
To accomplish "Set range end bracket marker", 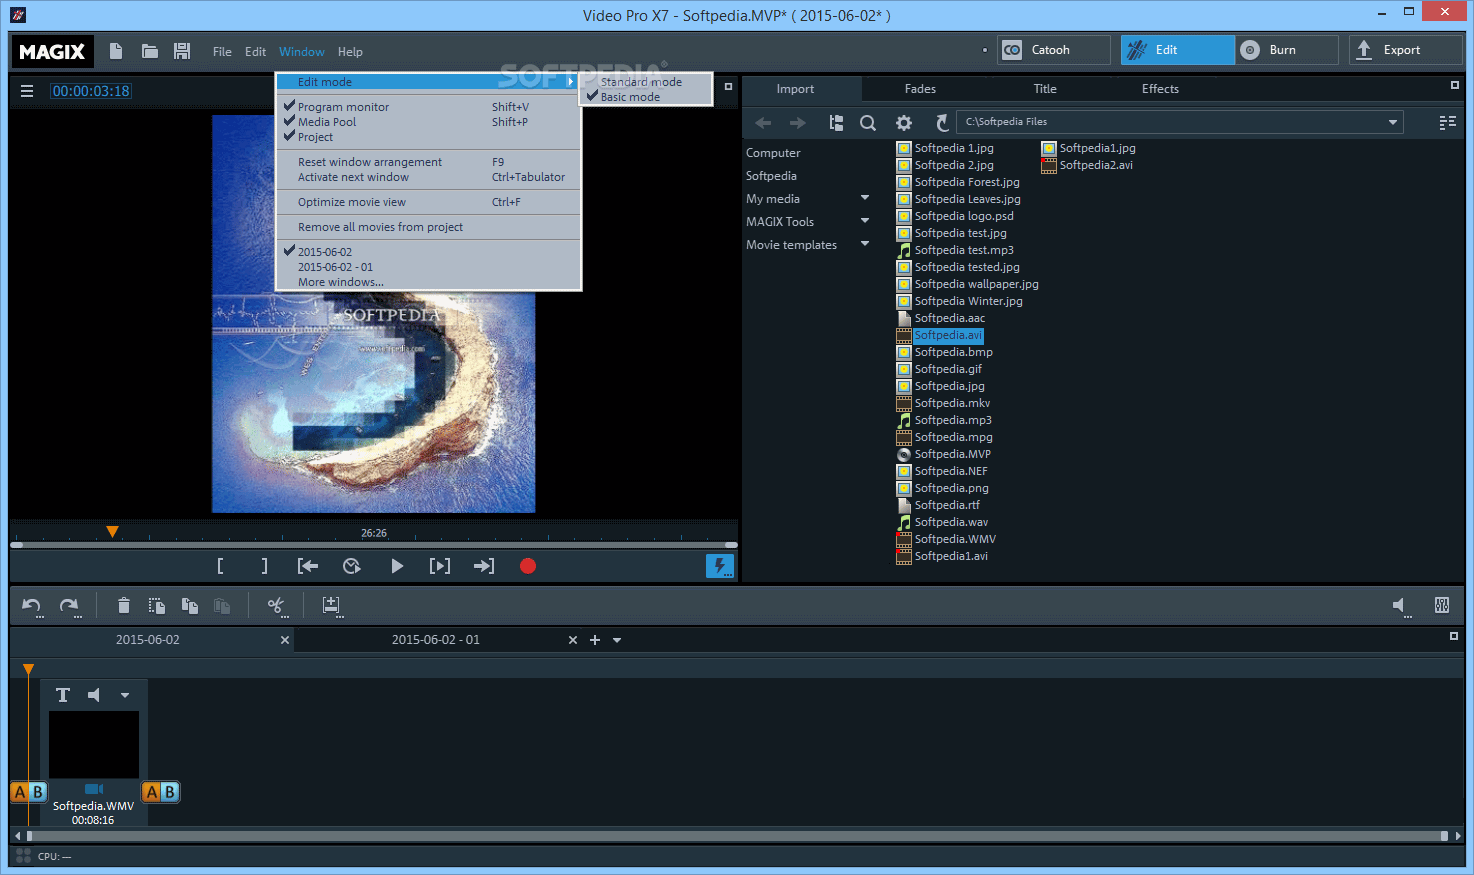I will 264,566.
